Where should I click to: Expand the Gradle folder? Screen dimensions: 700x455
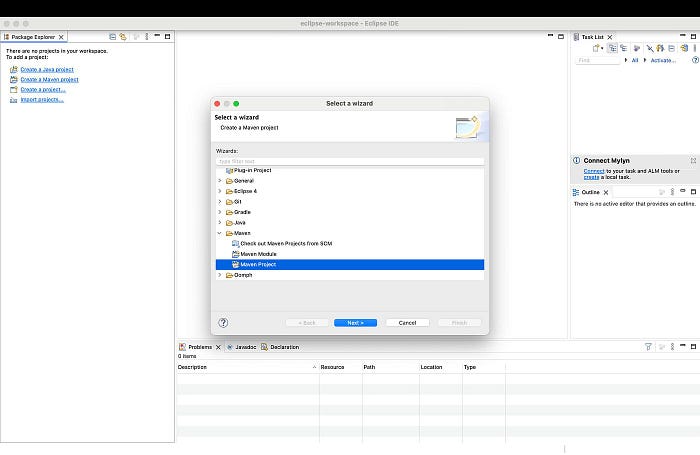pyautogui.click(x=220, y=212)
